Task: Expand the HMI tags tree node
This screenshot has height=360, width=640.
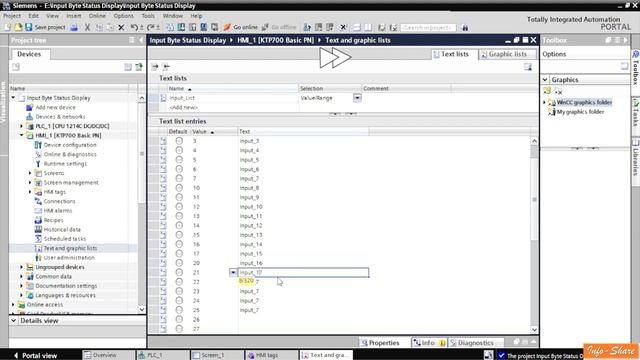Action: tap(30, 192)
